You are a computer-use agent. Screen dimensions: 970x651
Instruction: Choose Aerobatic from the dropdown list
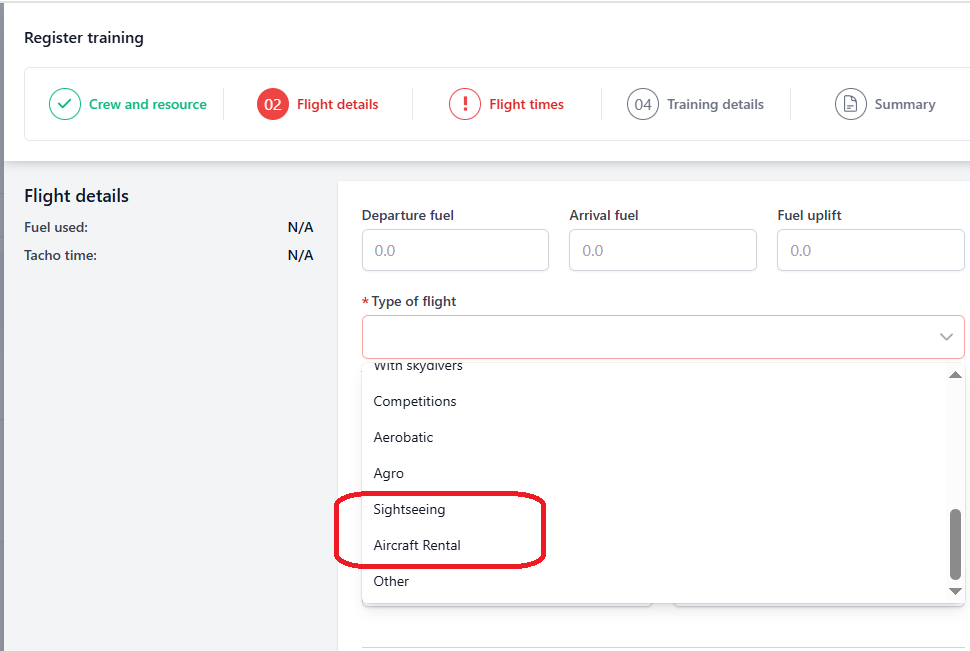click(404, 437)
